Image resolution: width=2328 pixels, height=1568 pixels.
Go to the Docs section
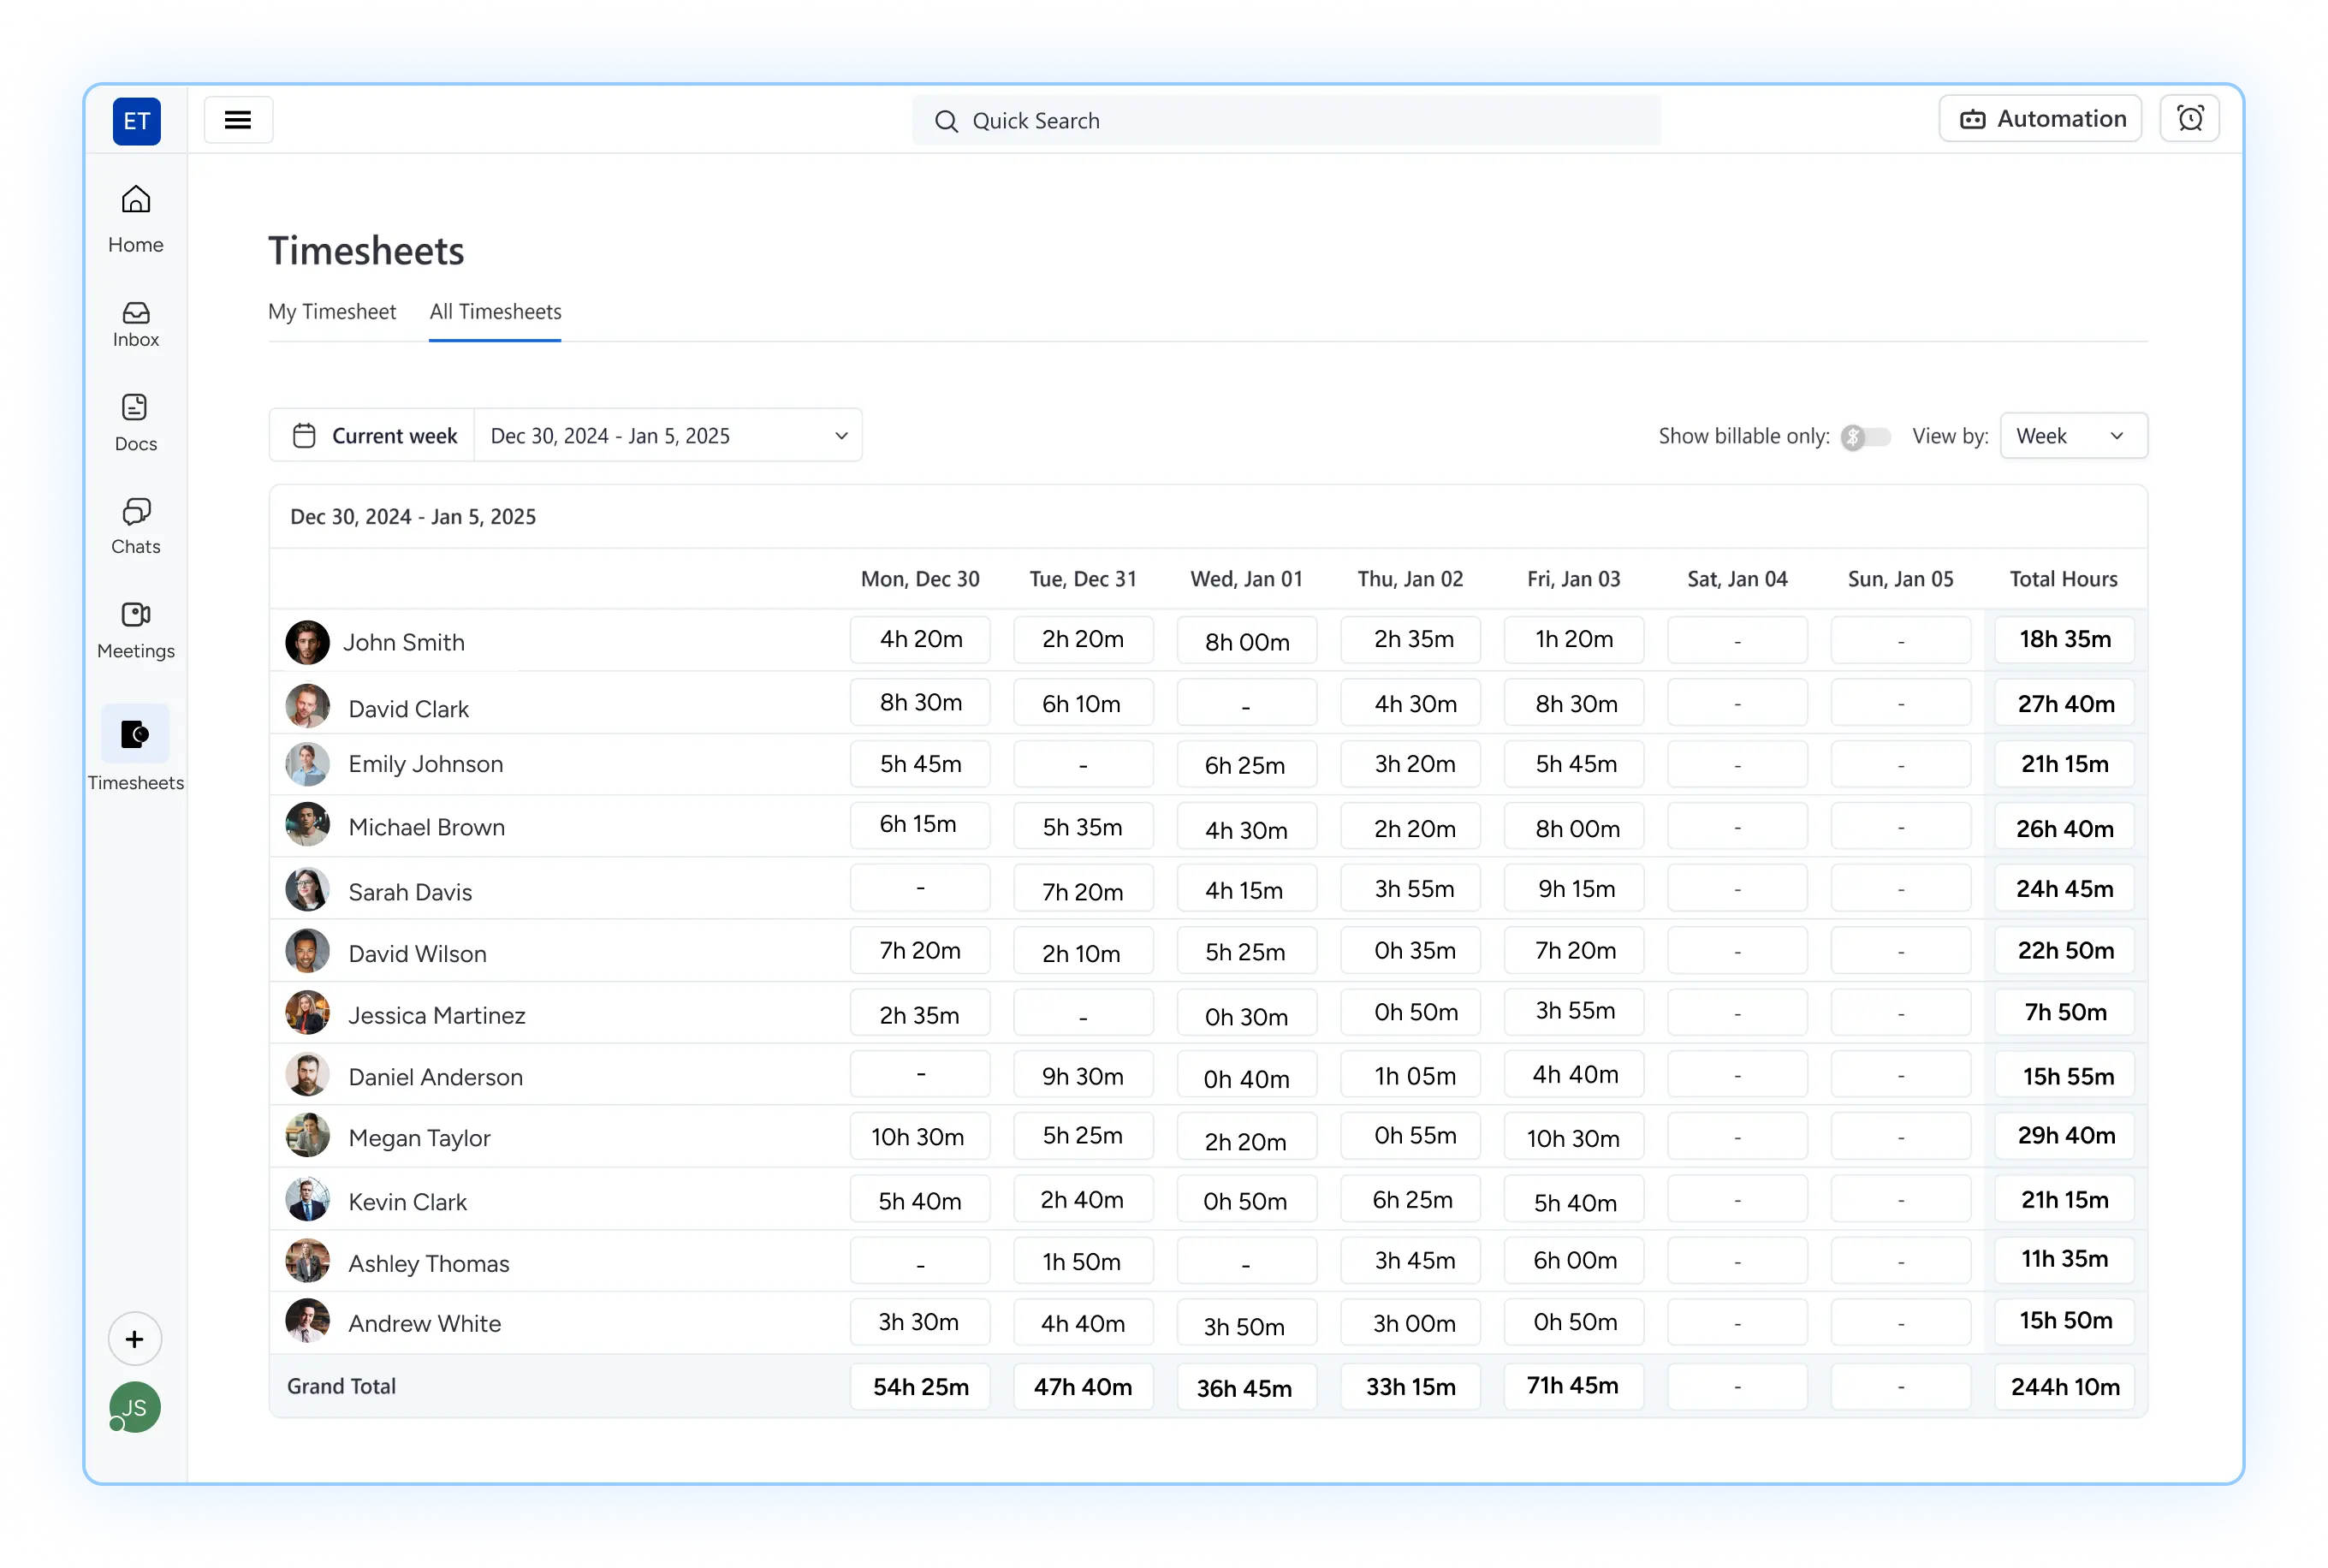135,422
